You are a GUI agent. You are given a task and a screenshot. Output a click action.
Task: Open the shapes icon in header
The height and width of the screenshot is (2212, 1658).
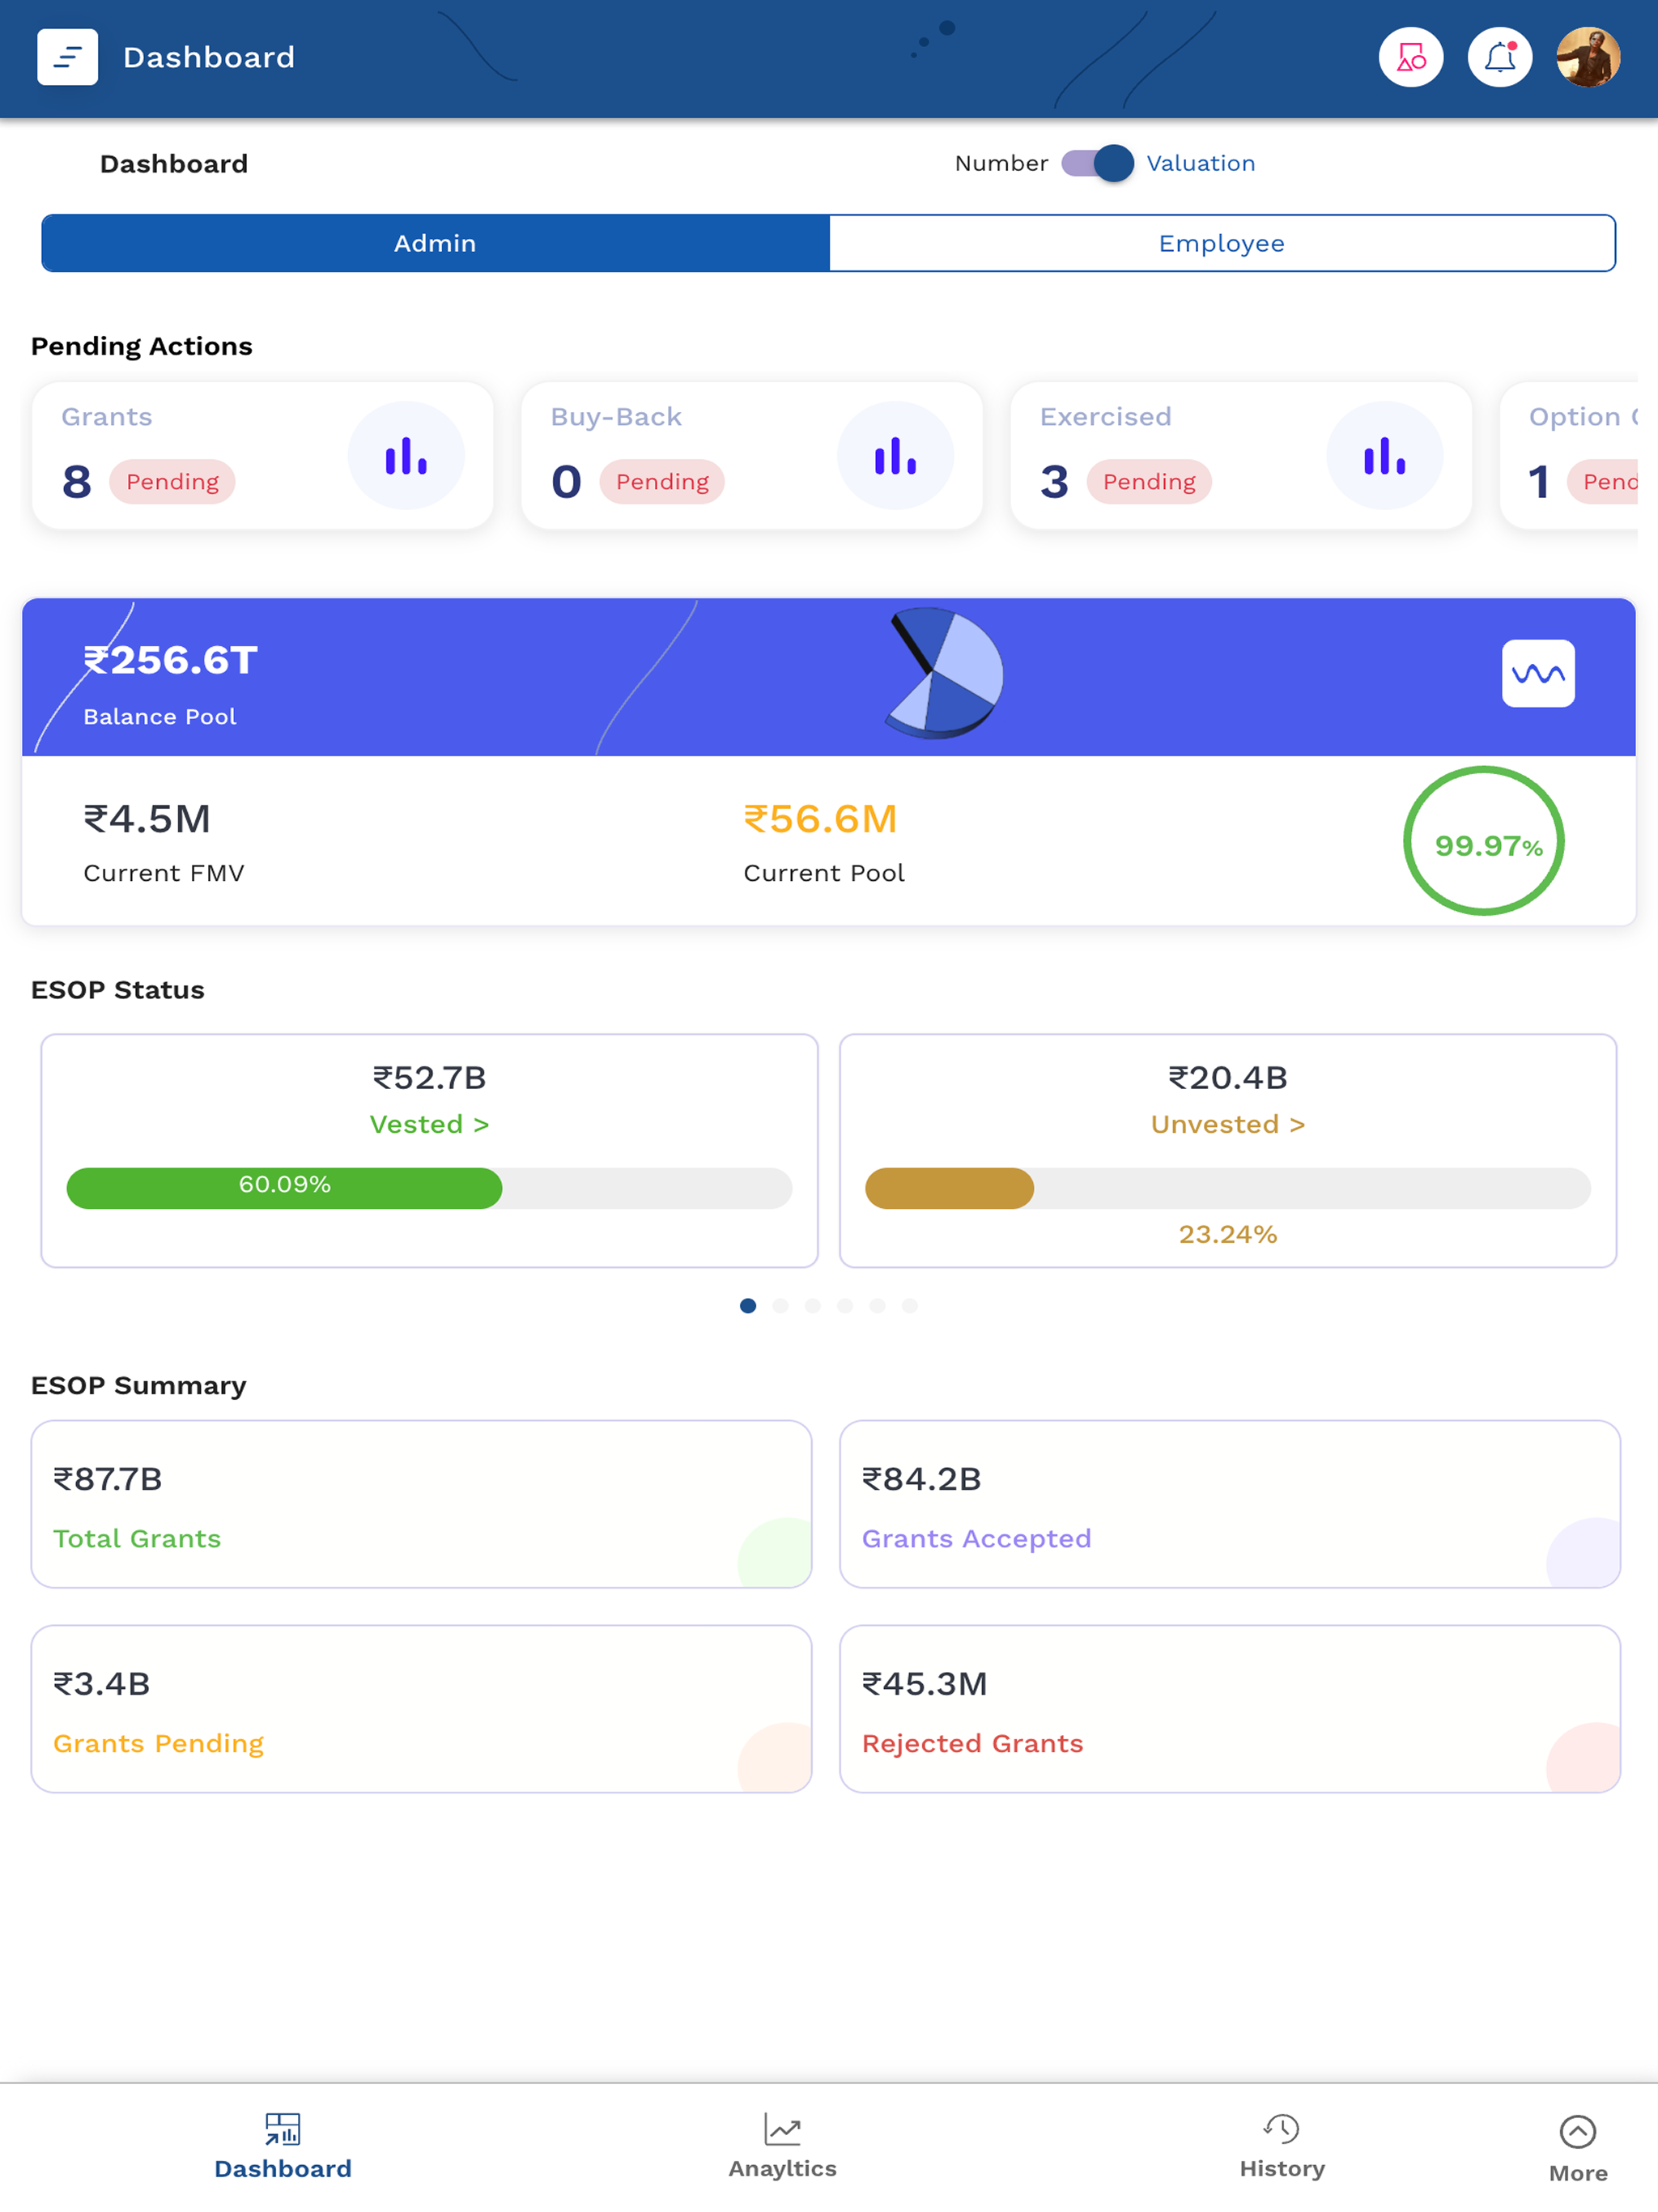[1410, 57]
